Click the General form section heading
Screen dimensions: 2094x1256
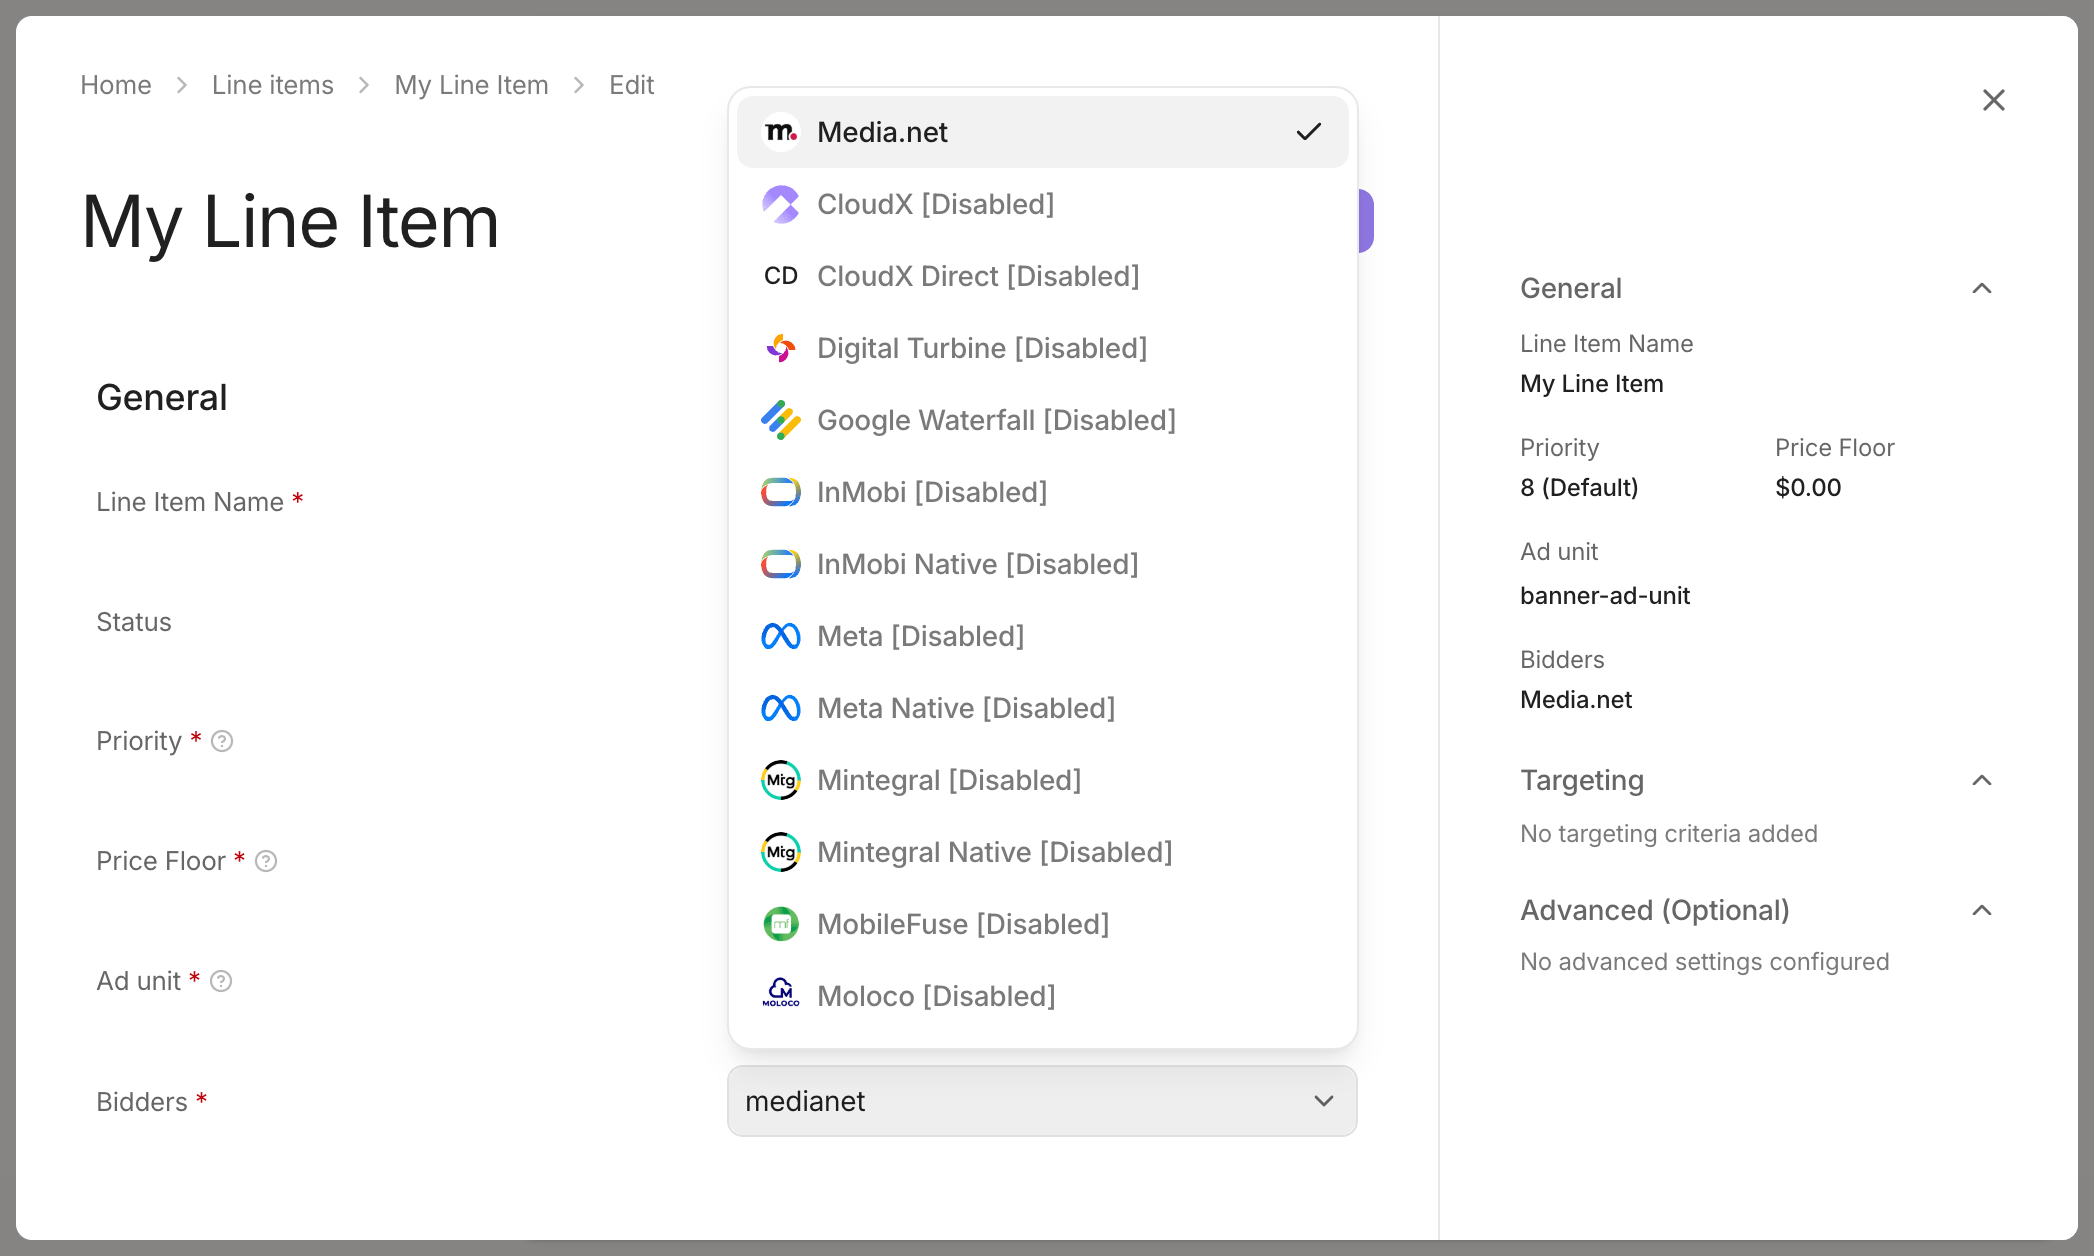point(162,398)
